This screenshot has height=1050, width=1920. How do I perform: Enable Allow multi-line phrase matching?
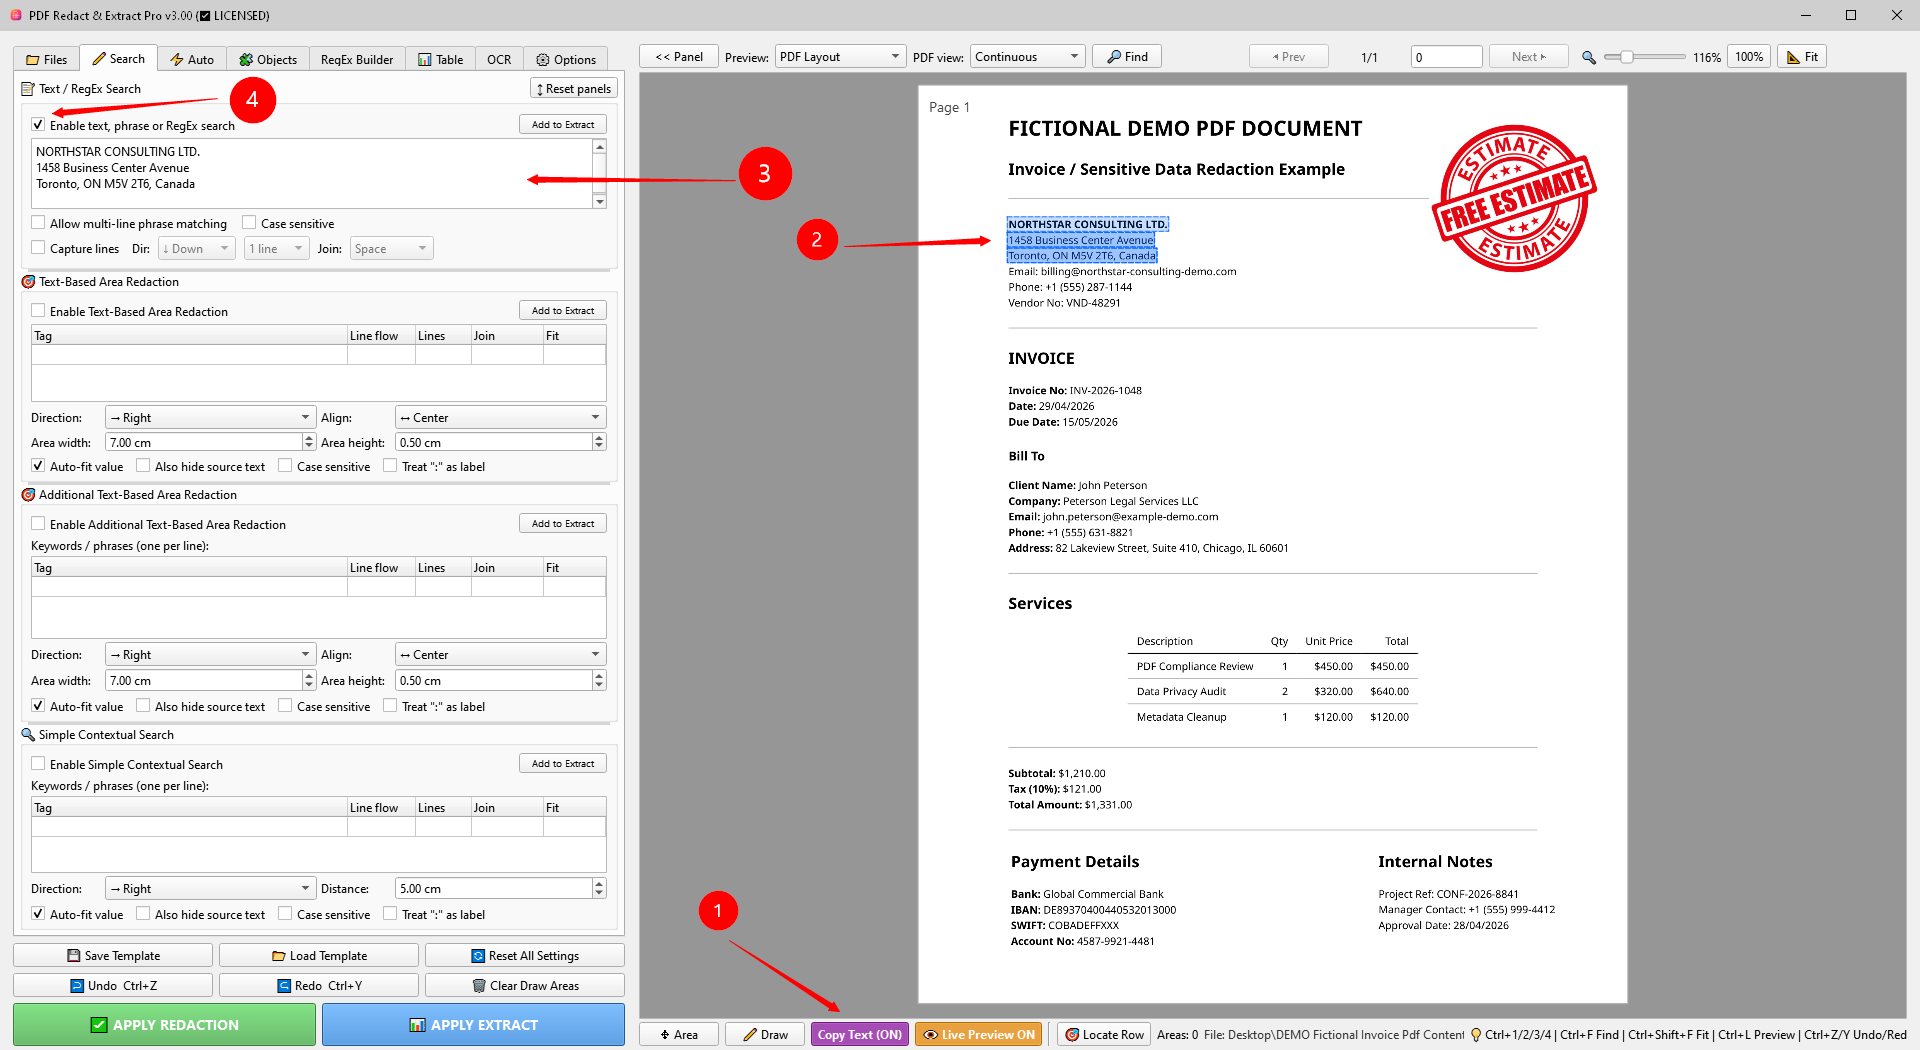coord(38,223)
